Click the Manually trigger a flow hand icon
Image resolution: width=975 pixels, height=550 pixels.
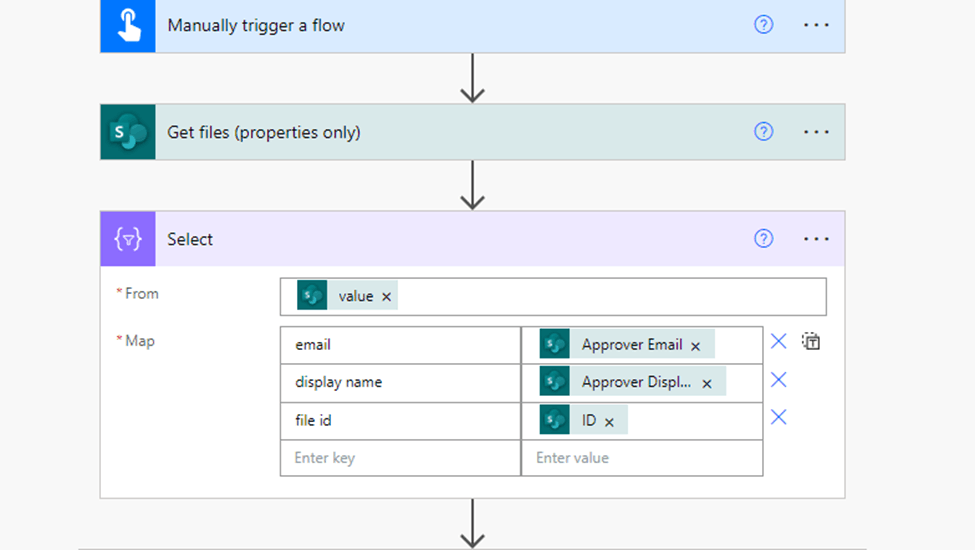pos(127,25)
